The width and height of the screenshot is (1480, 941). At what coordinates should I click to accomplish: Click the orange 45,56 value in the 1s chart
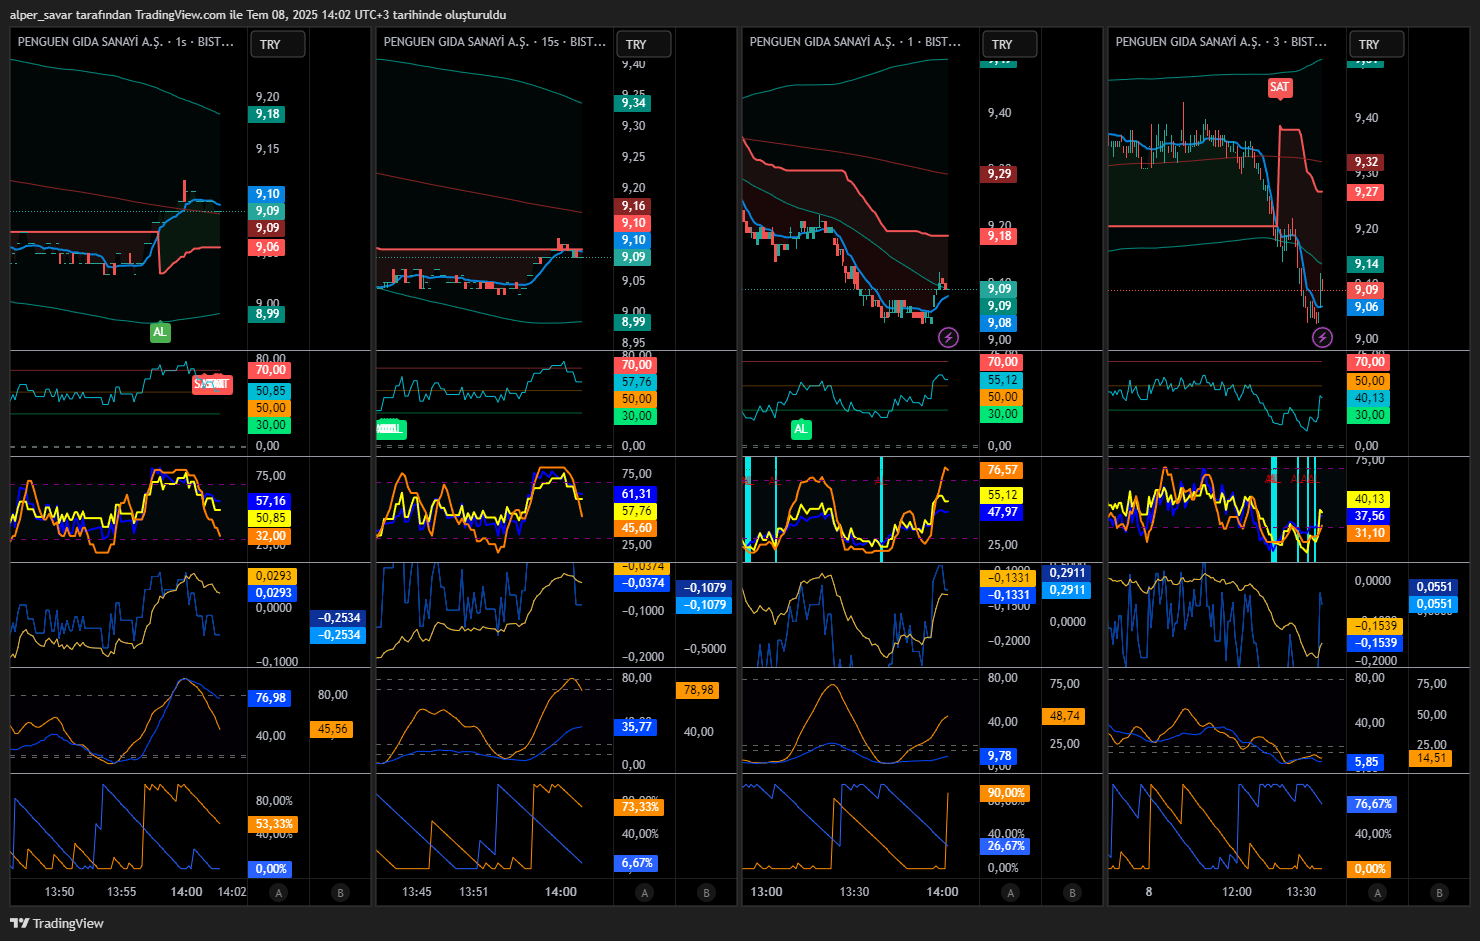tap(332, 729)
